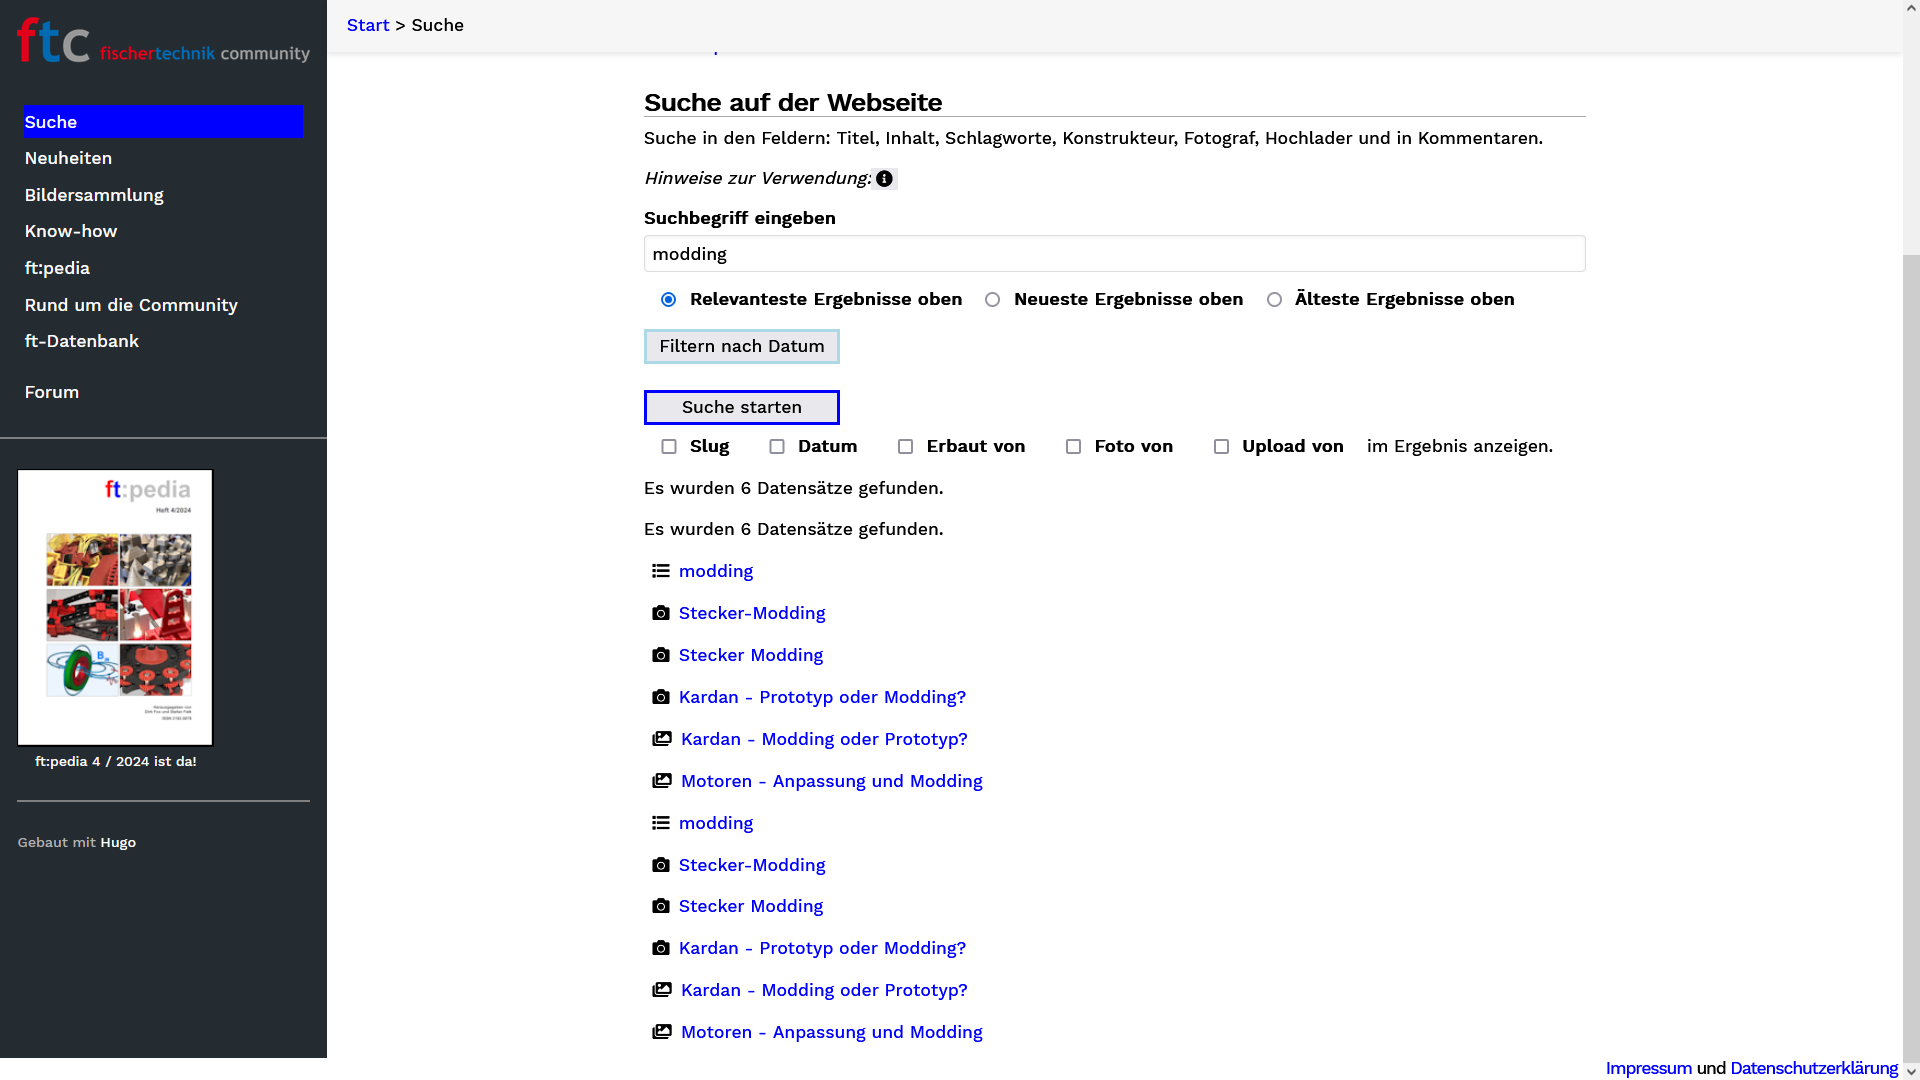
Task: Expand the Filtern nach Datum section
Action: (x=741, y=346)
